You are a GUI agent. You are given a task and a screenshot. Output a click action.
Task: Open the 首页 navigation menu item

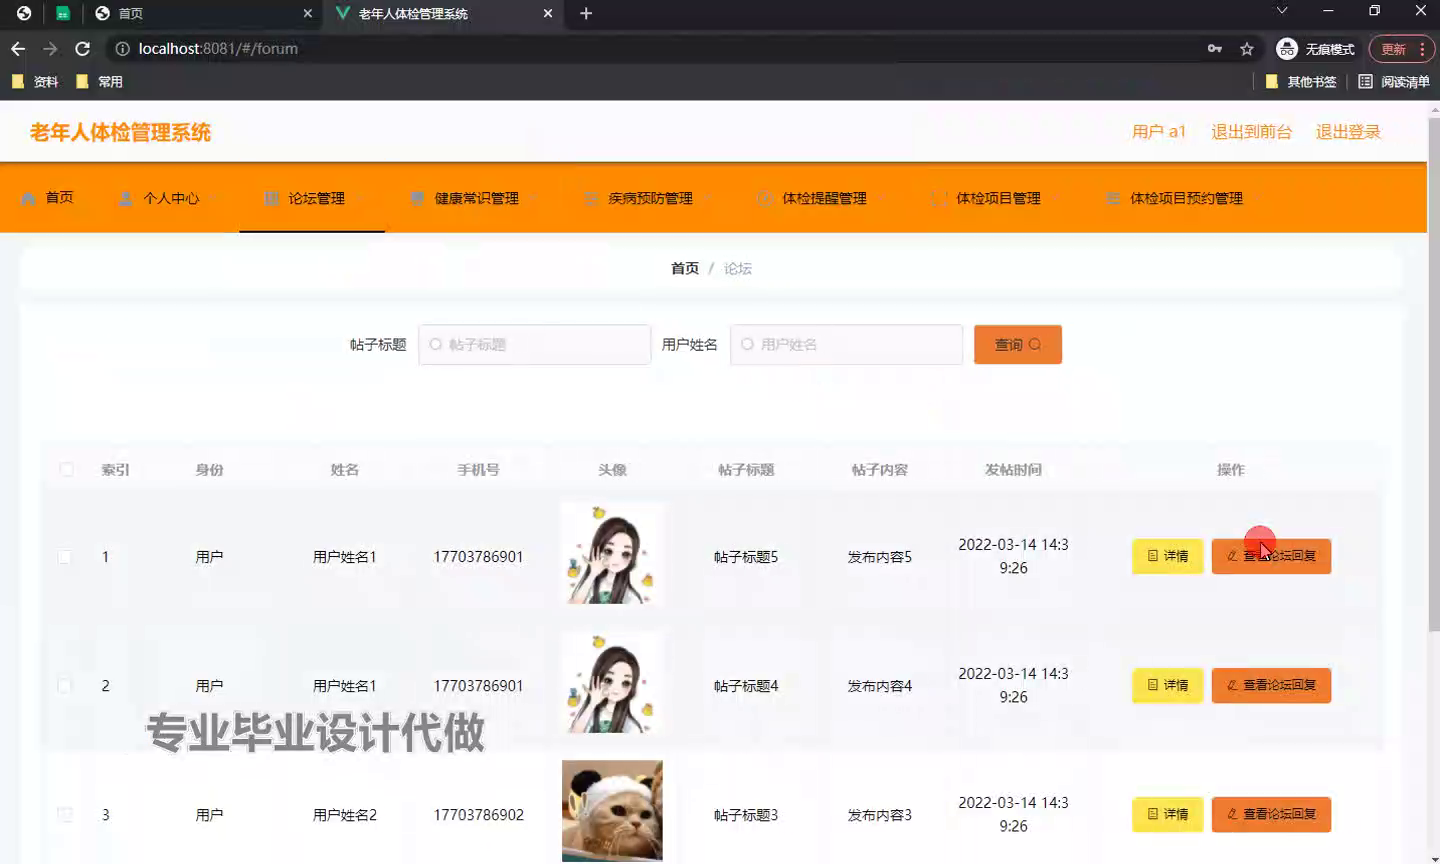pos(47,198)
